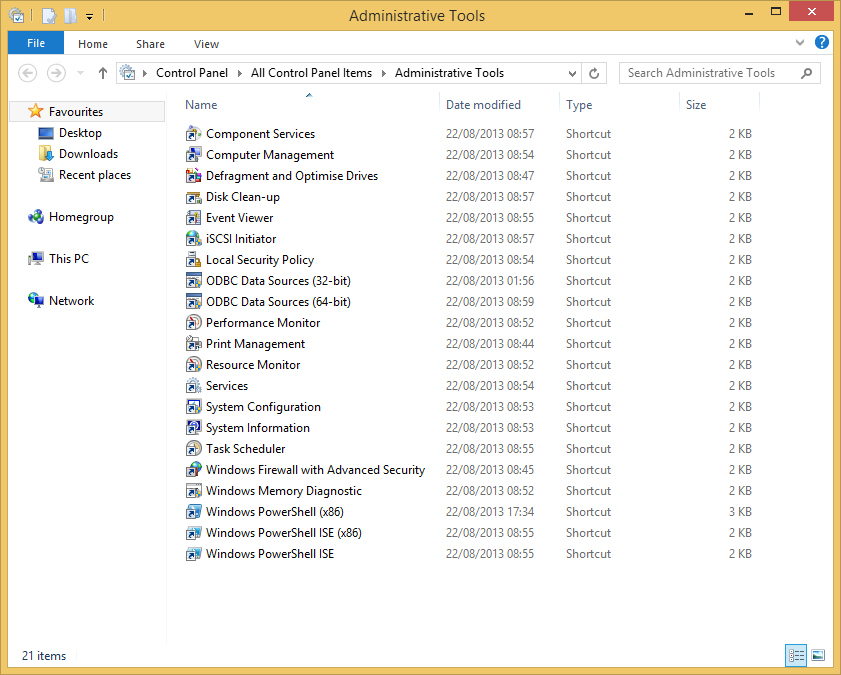Switch to the View ribbon tab
This screenshot has height=675, width=841.
(x=206, y=44)
